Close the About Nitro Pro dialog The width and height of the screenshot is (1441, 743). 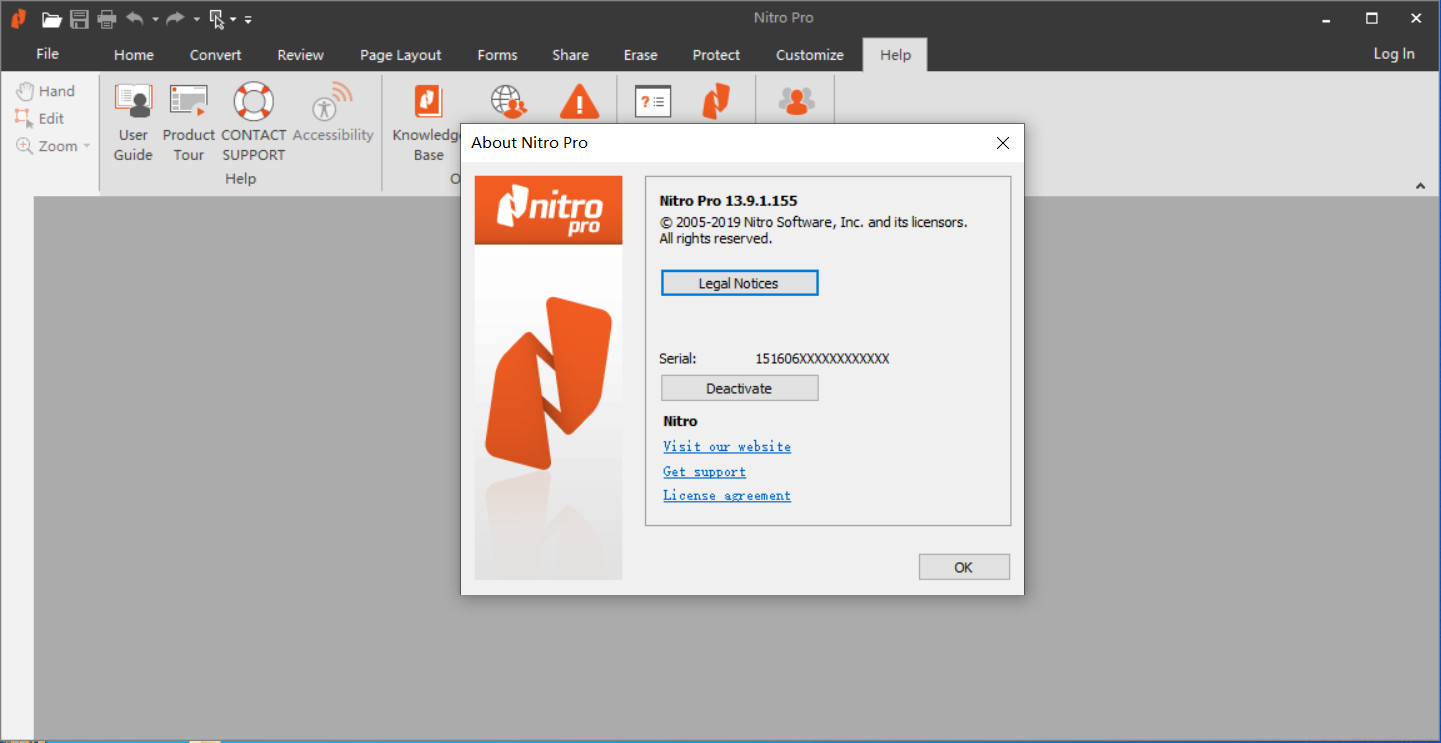[1003, 143]
